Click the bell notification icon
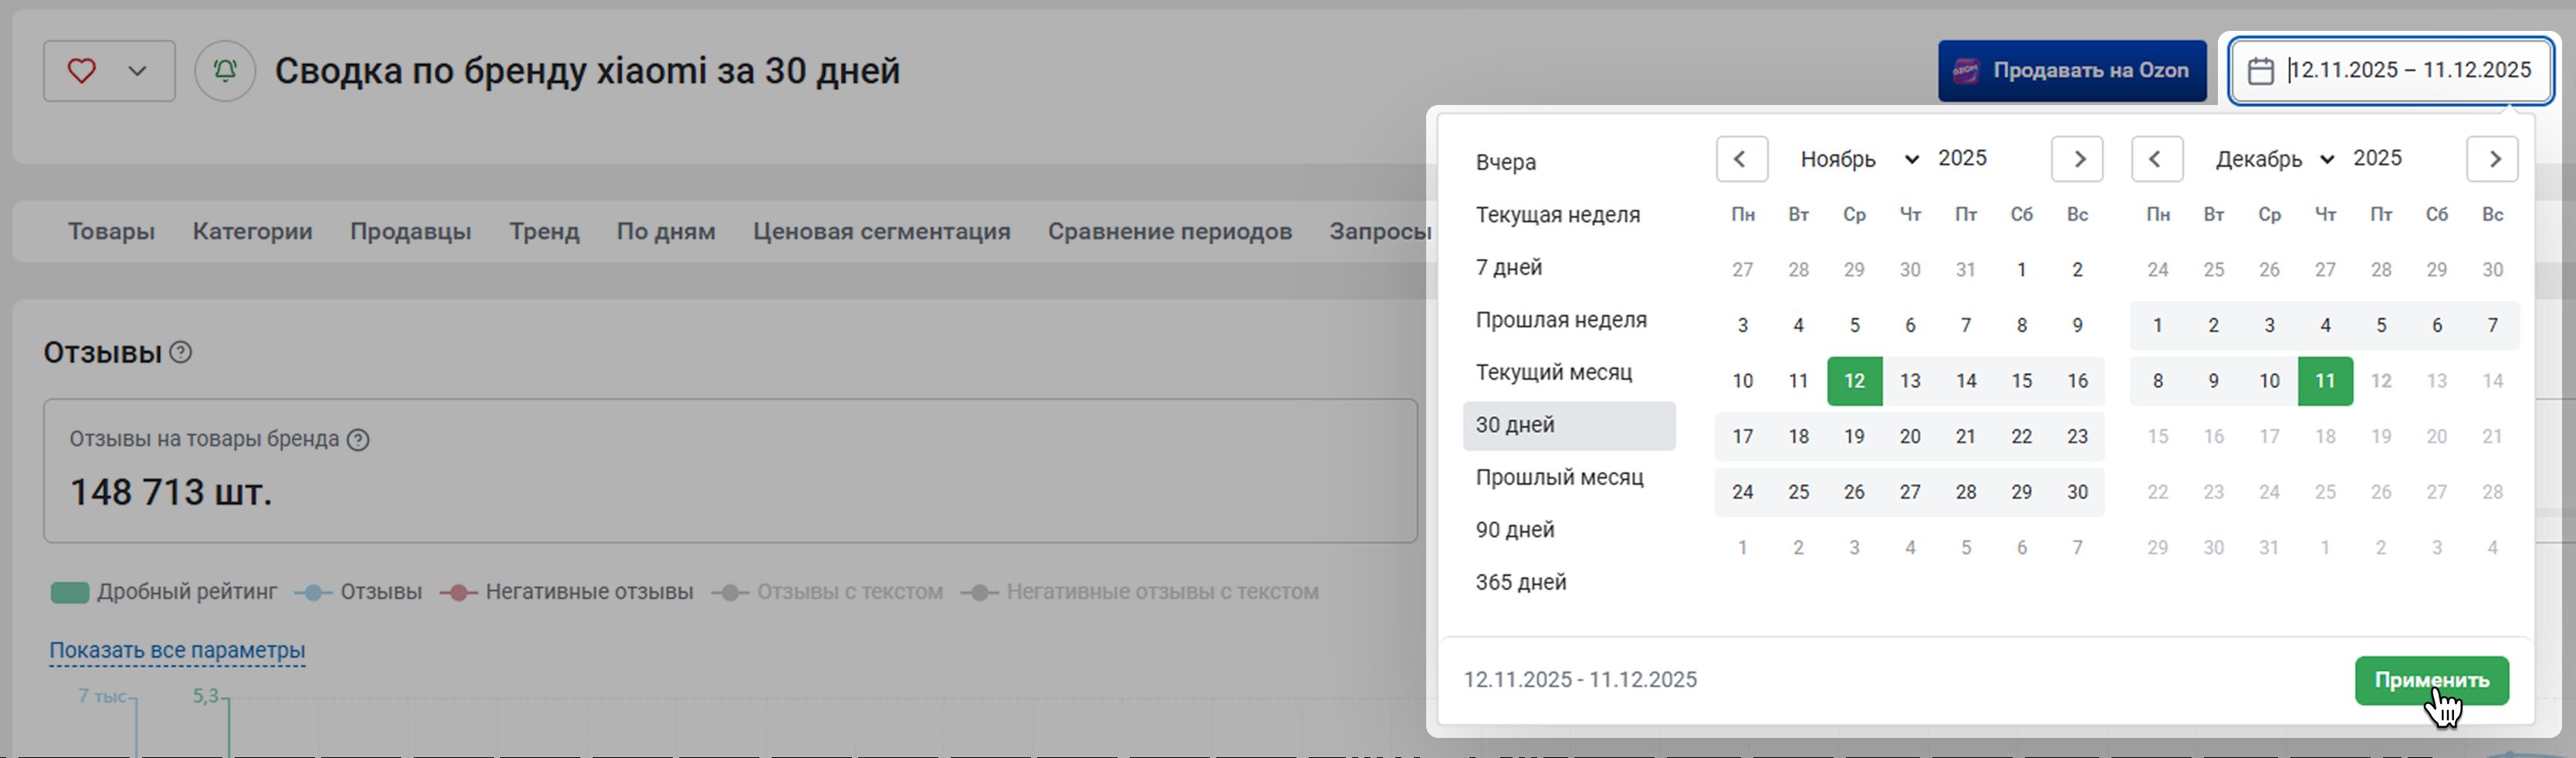 point(225,71)
